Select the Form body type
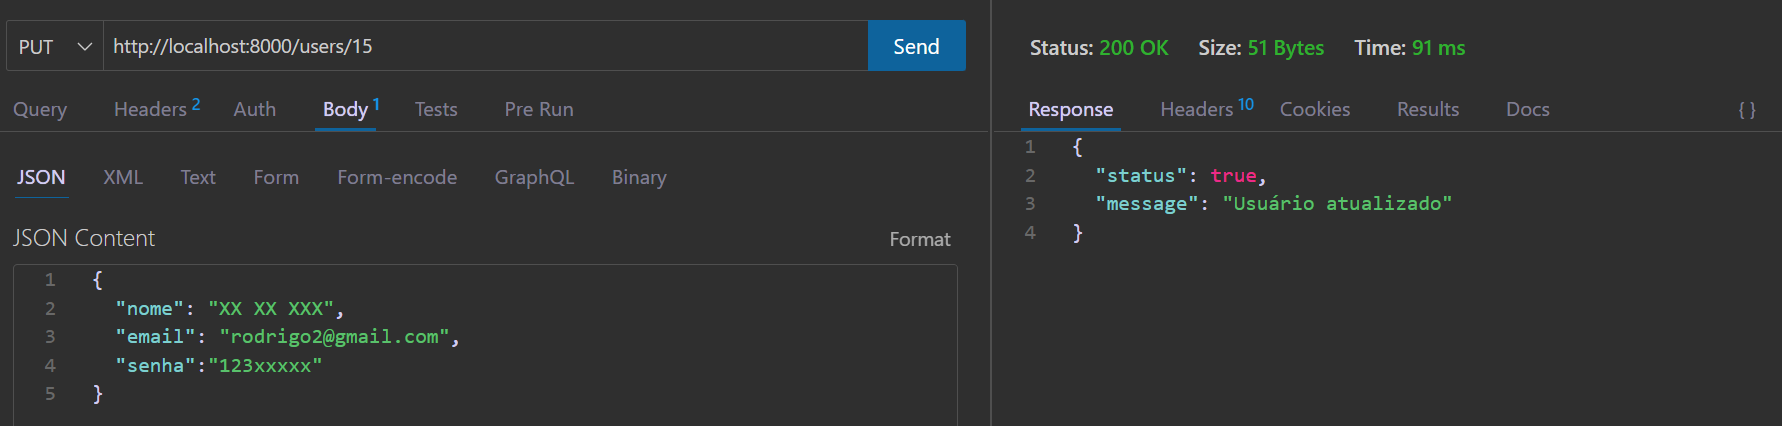Screen dimensions: 1782x426 point(276,177)
